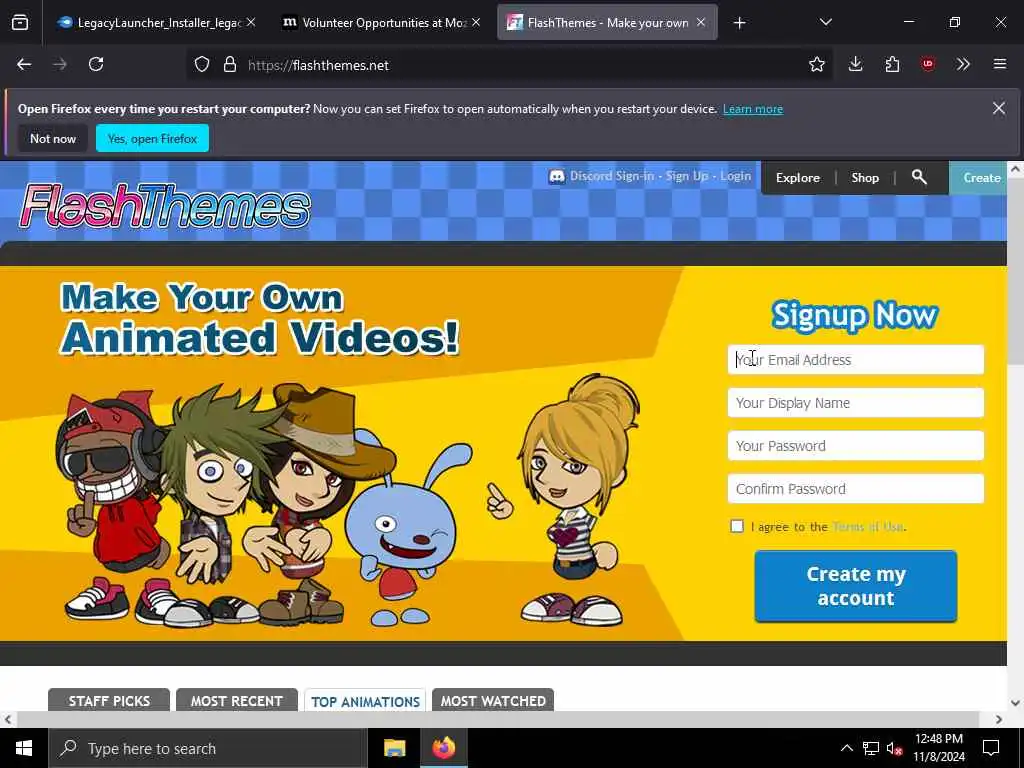Show hidden system tray icons
Image resolution: width=1024 pixels, height=768 pixels.
[x=846, y=748]
